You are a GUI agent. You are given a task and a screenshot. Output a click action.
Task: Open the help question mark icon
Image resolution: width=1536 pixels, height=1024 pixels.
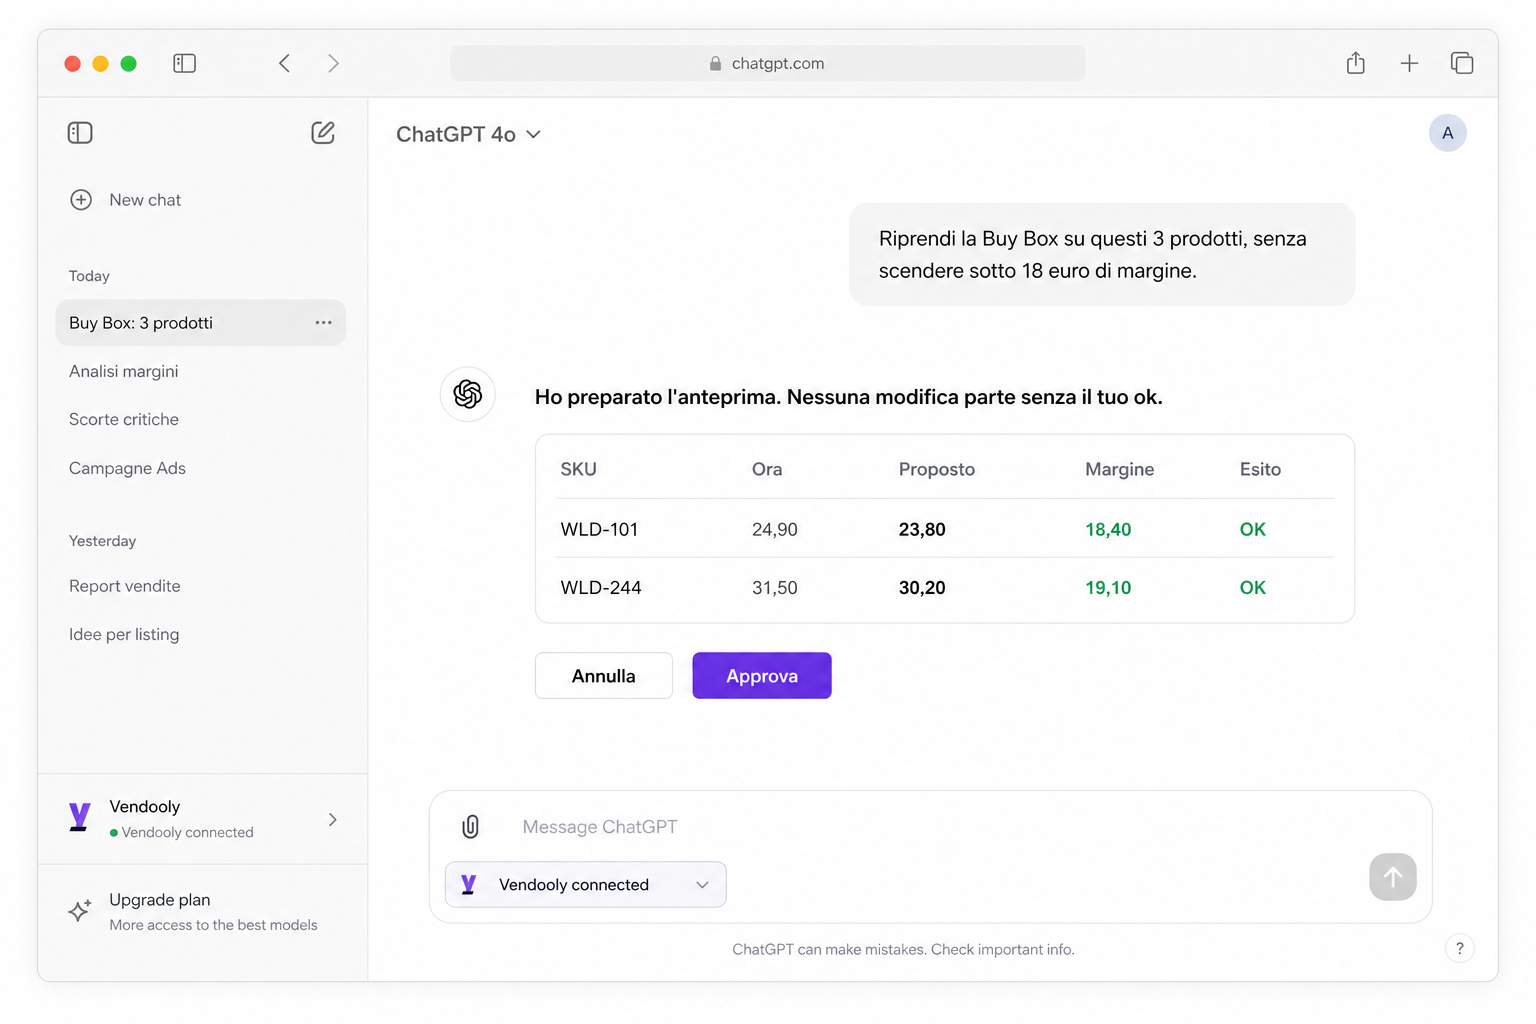1460,949
